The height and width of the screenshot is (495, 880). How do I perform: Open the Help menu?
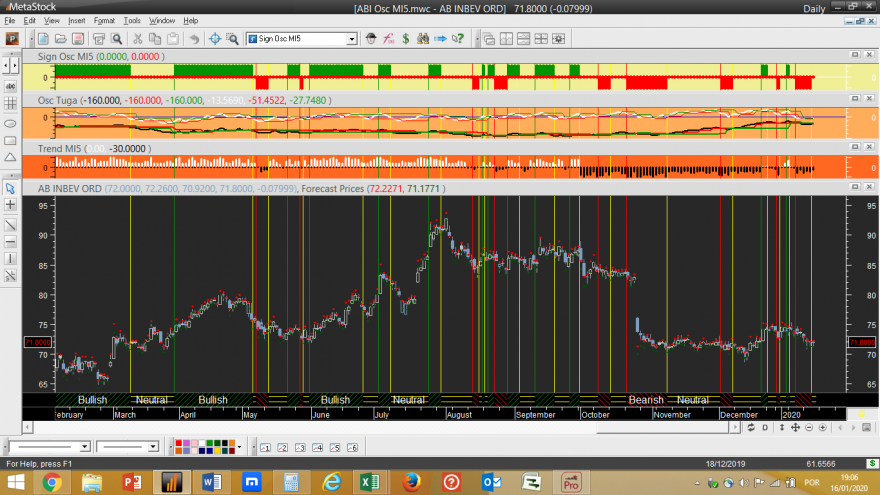(190, 21)
